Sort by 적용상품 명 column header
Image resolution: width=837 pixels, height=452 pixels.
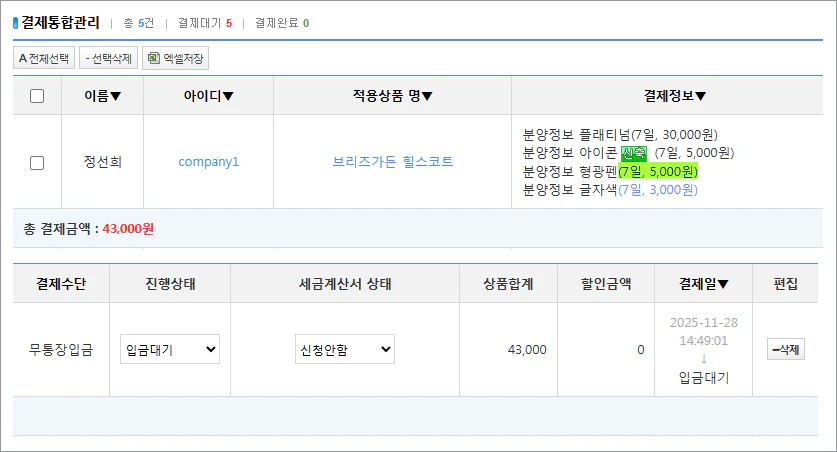392,96
